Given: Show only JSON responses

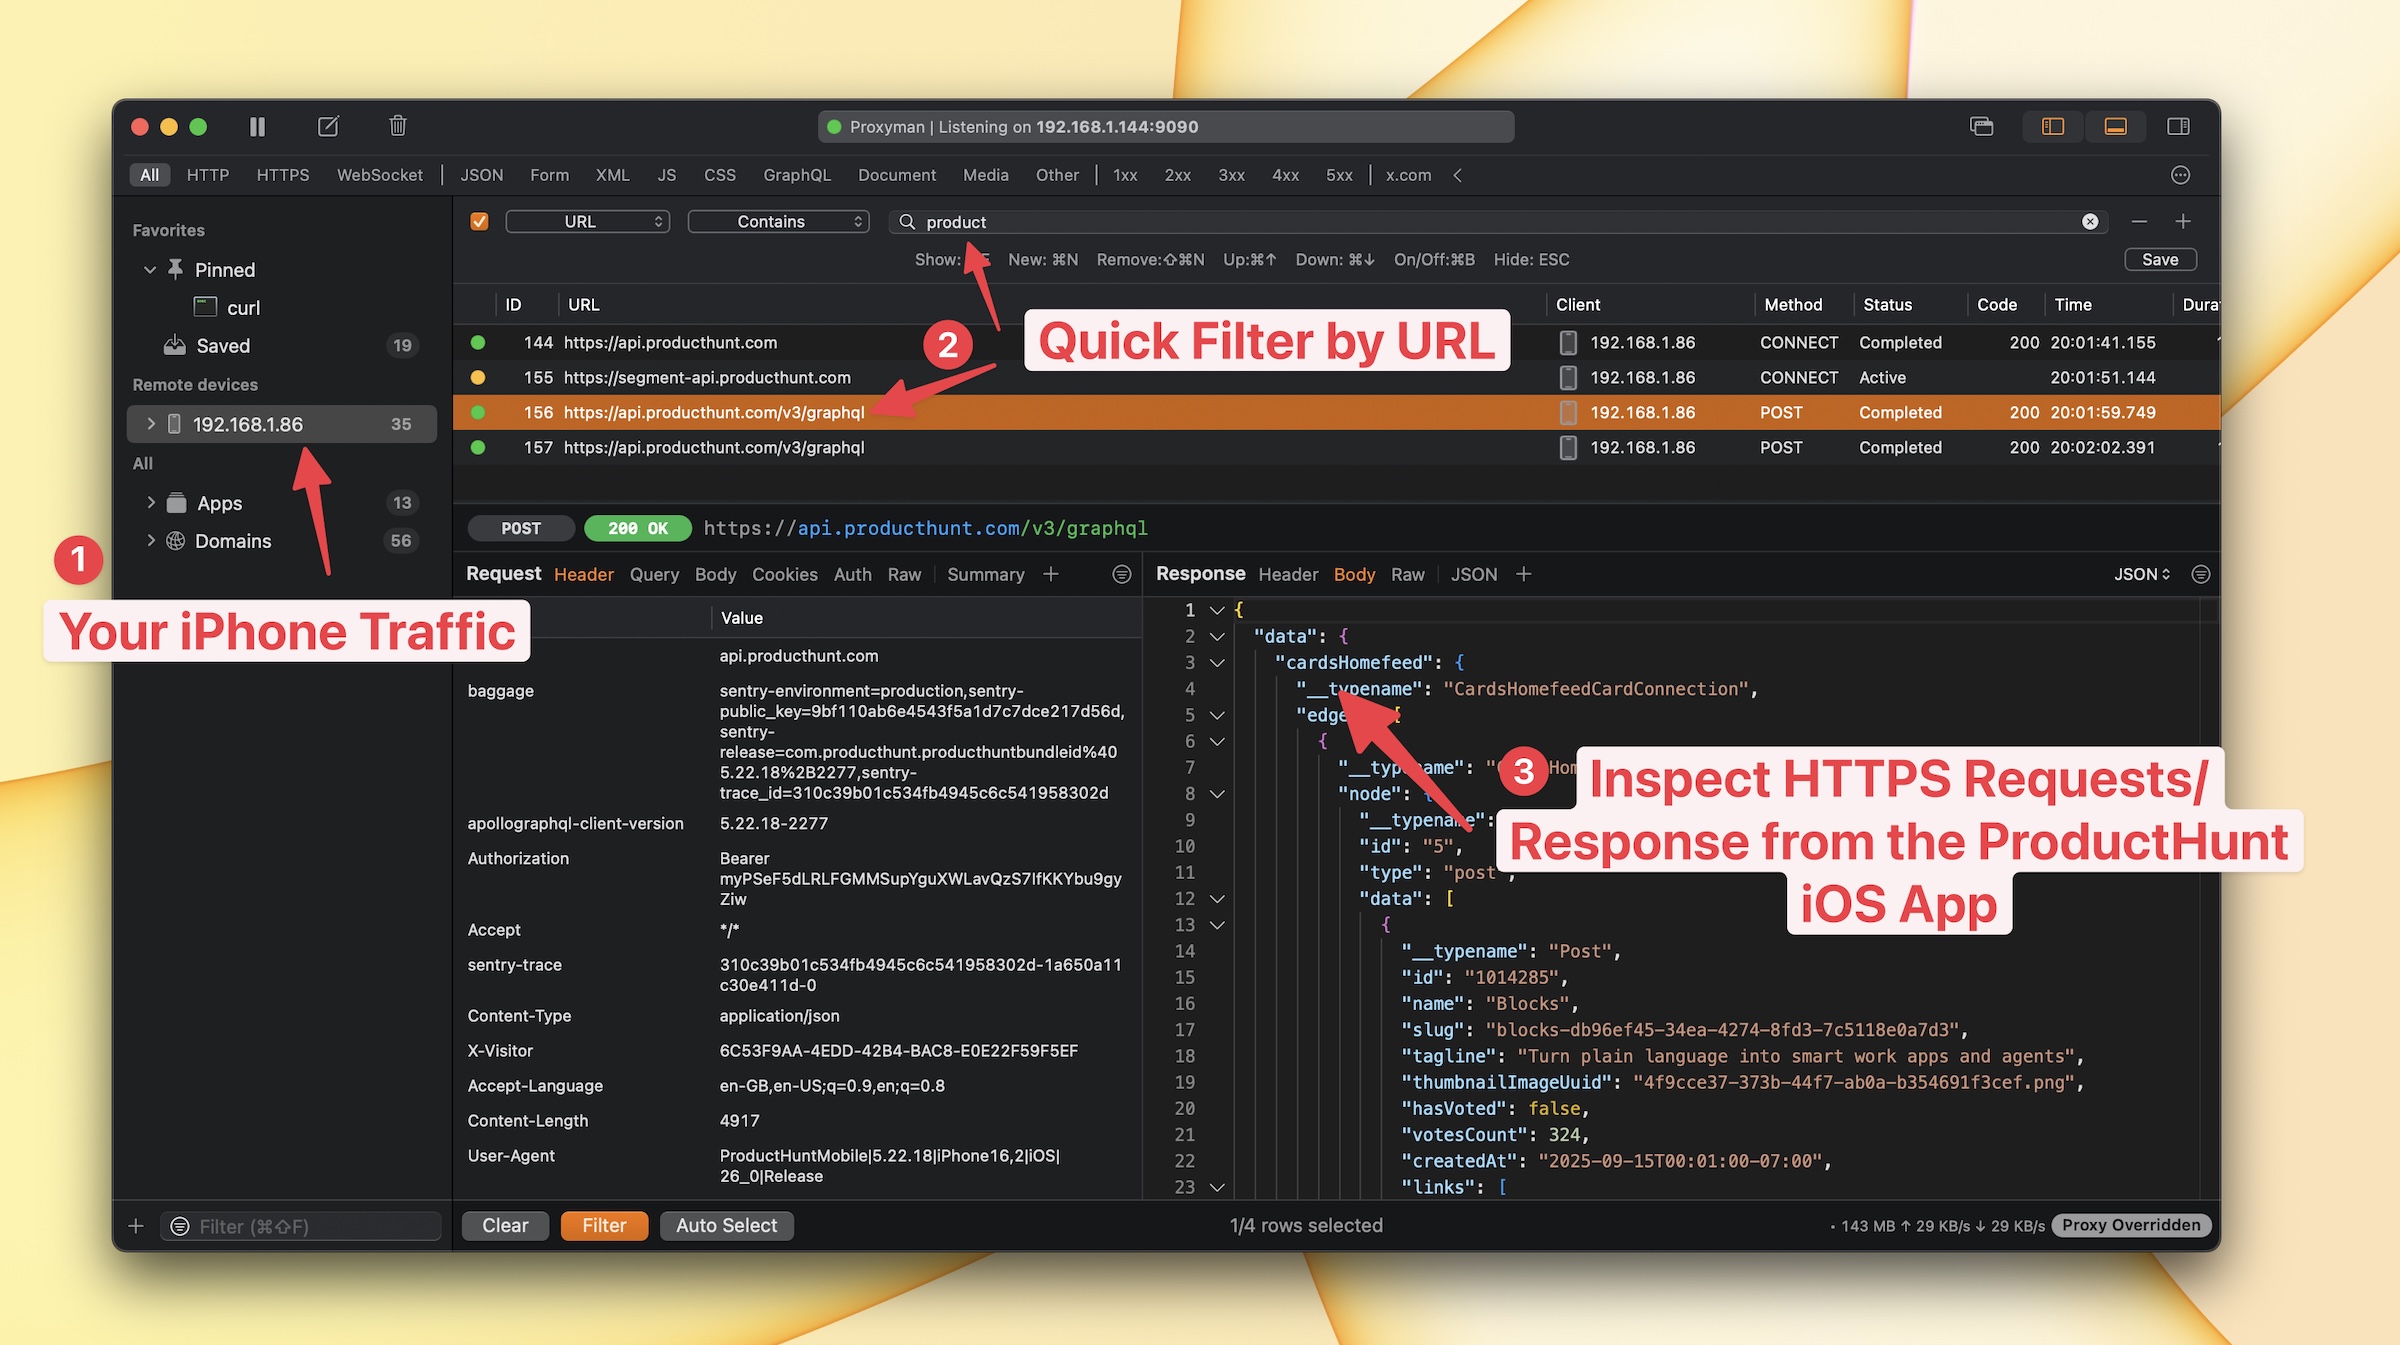Looking at the screenshot, I should click(x=481, y=175).
